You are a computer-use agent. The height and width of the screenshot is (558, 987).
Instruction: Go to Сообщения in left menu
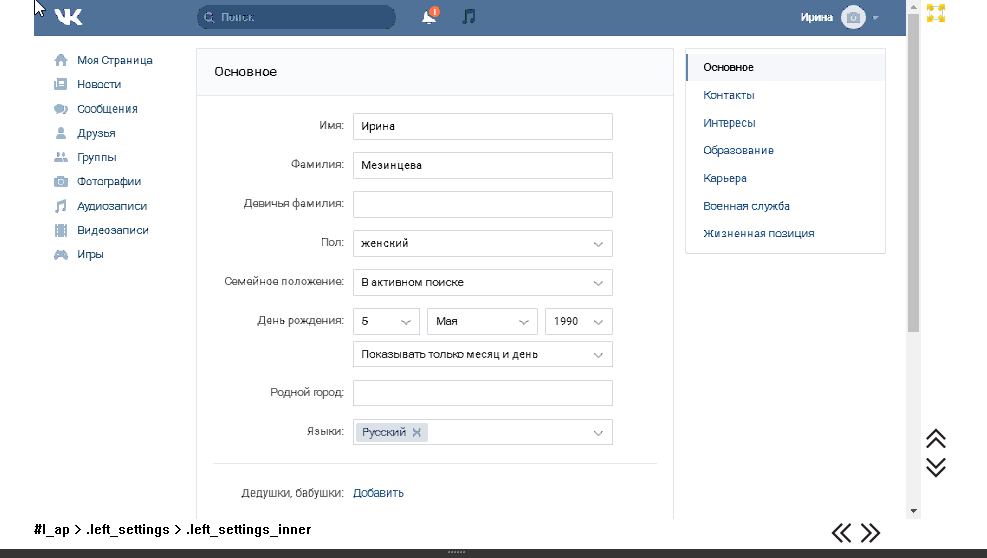point(107,109)
